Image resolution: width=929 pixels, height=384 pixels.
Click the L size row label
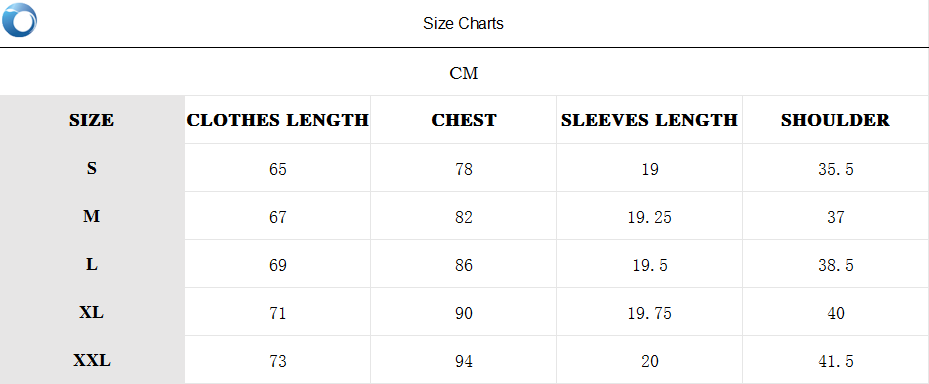pos(92,264)
